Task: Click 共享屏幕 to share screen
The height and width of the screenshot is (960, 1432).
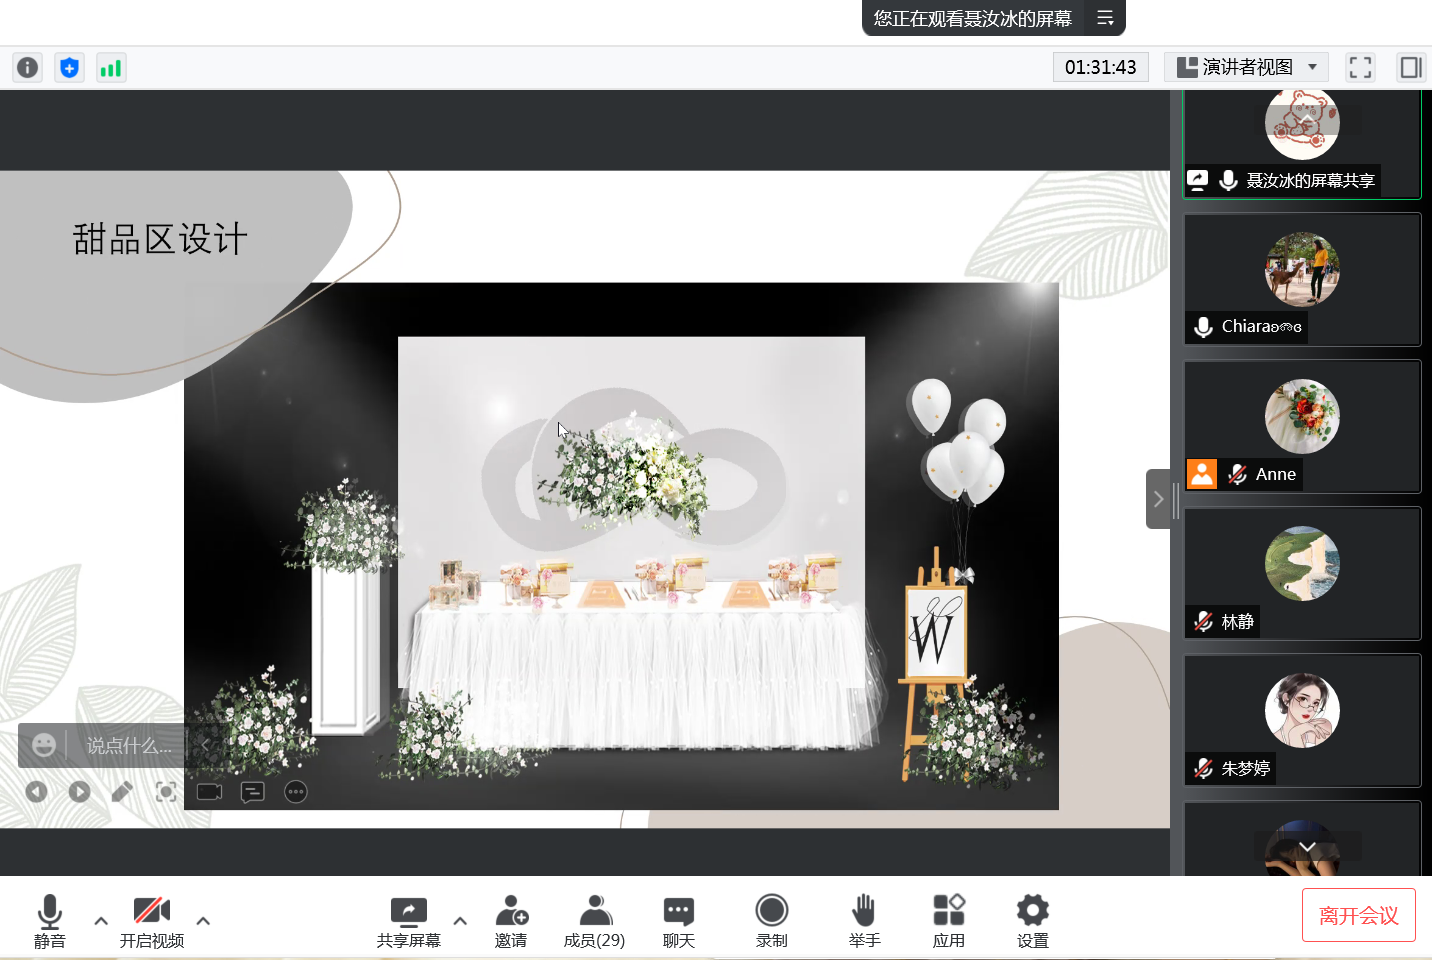Action: point(408,920)
